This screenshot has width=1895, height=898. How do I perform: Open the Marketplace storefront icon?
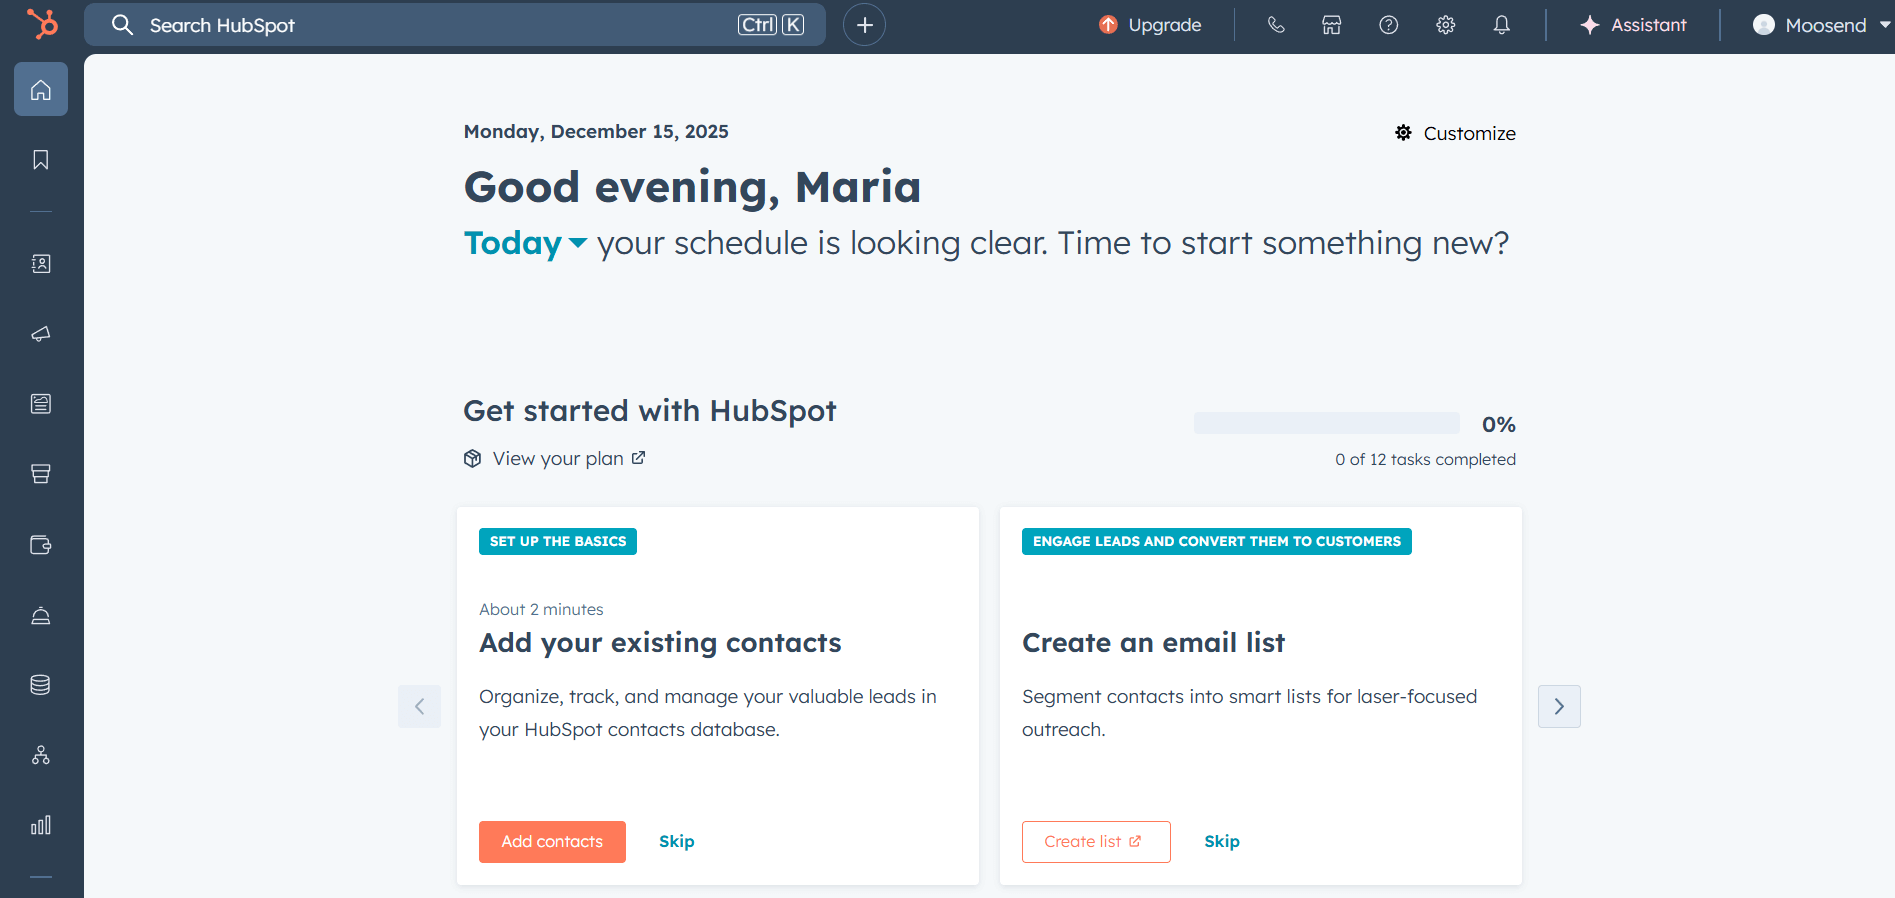pyautogui.click(x=1332, y=25)
